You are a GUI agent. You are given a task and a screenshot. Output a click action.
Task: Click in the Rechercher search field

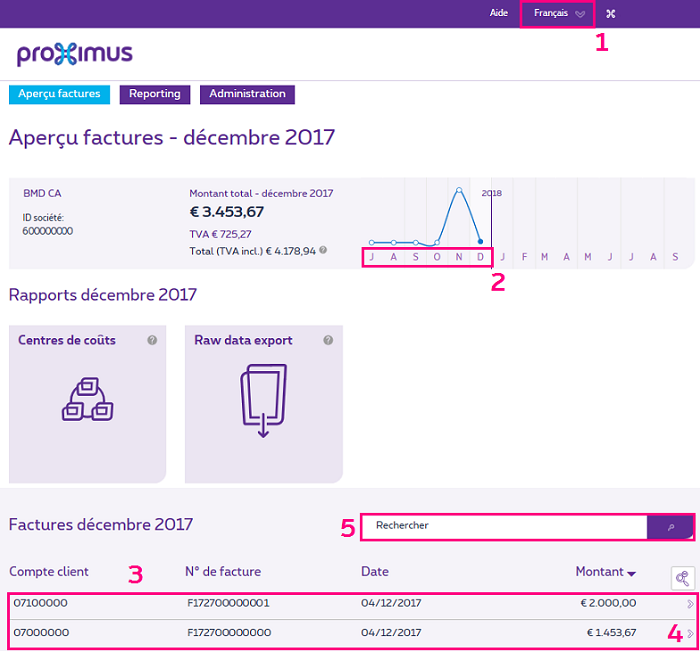click(505, 526)
